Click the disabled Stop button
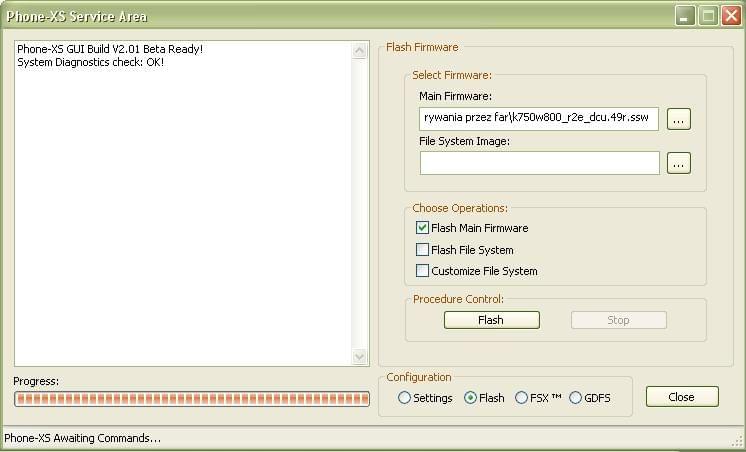The height and width of the screenshot is (452, 746). (618, 320)
